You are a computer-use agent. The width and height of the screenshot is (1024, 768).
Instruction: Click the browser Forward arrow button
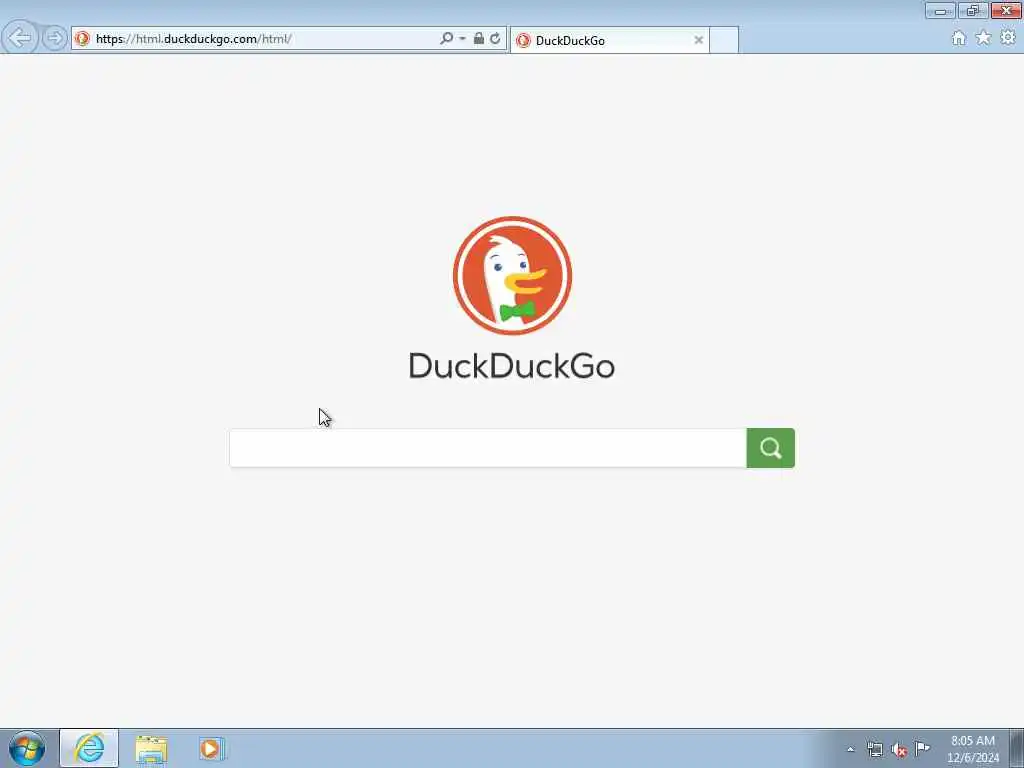click(55, 38)
